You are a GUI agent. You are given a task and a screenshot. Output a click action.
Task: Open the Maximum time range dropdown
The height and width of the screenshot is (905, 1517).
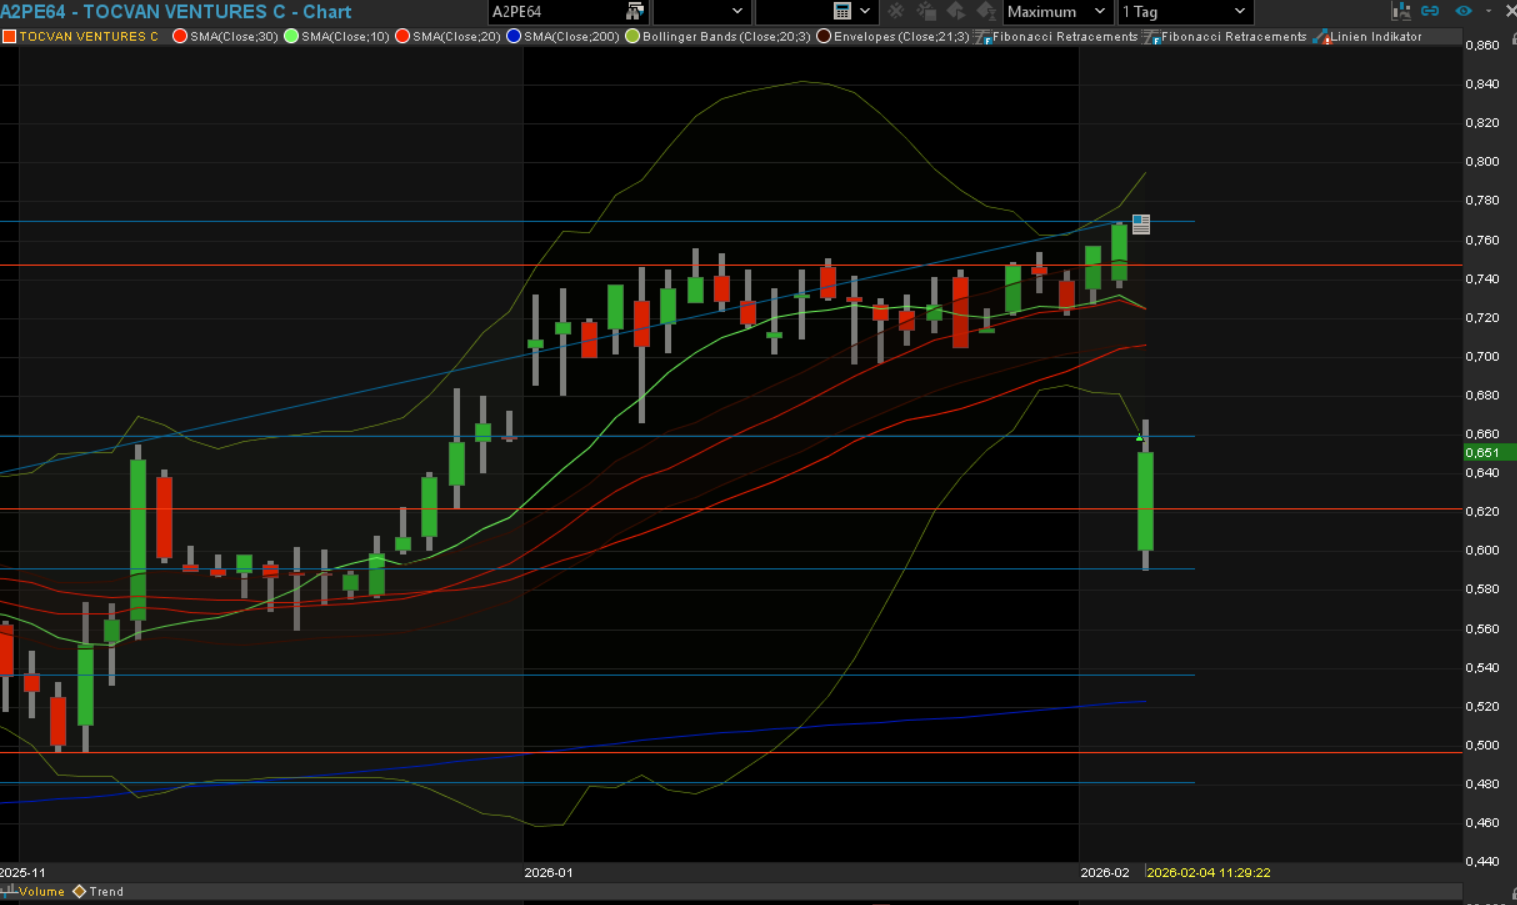[x=1056, y=12]
